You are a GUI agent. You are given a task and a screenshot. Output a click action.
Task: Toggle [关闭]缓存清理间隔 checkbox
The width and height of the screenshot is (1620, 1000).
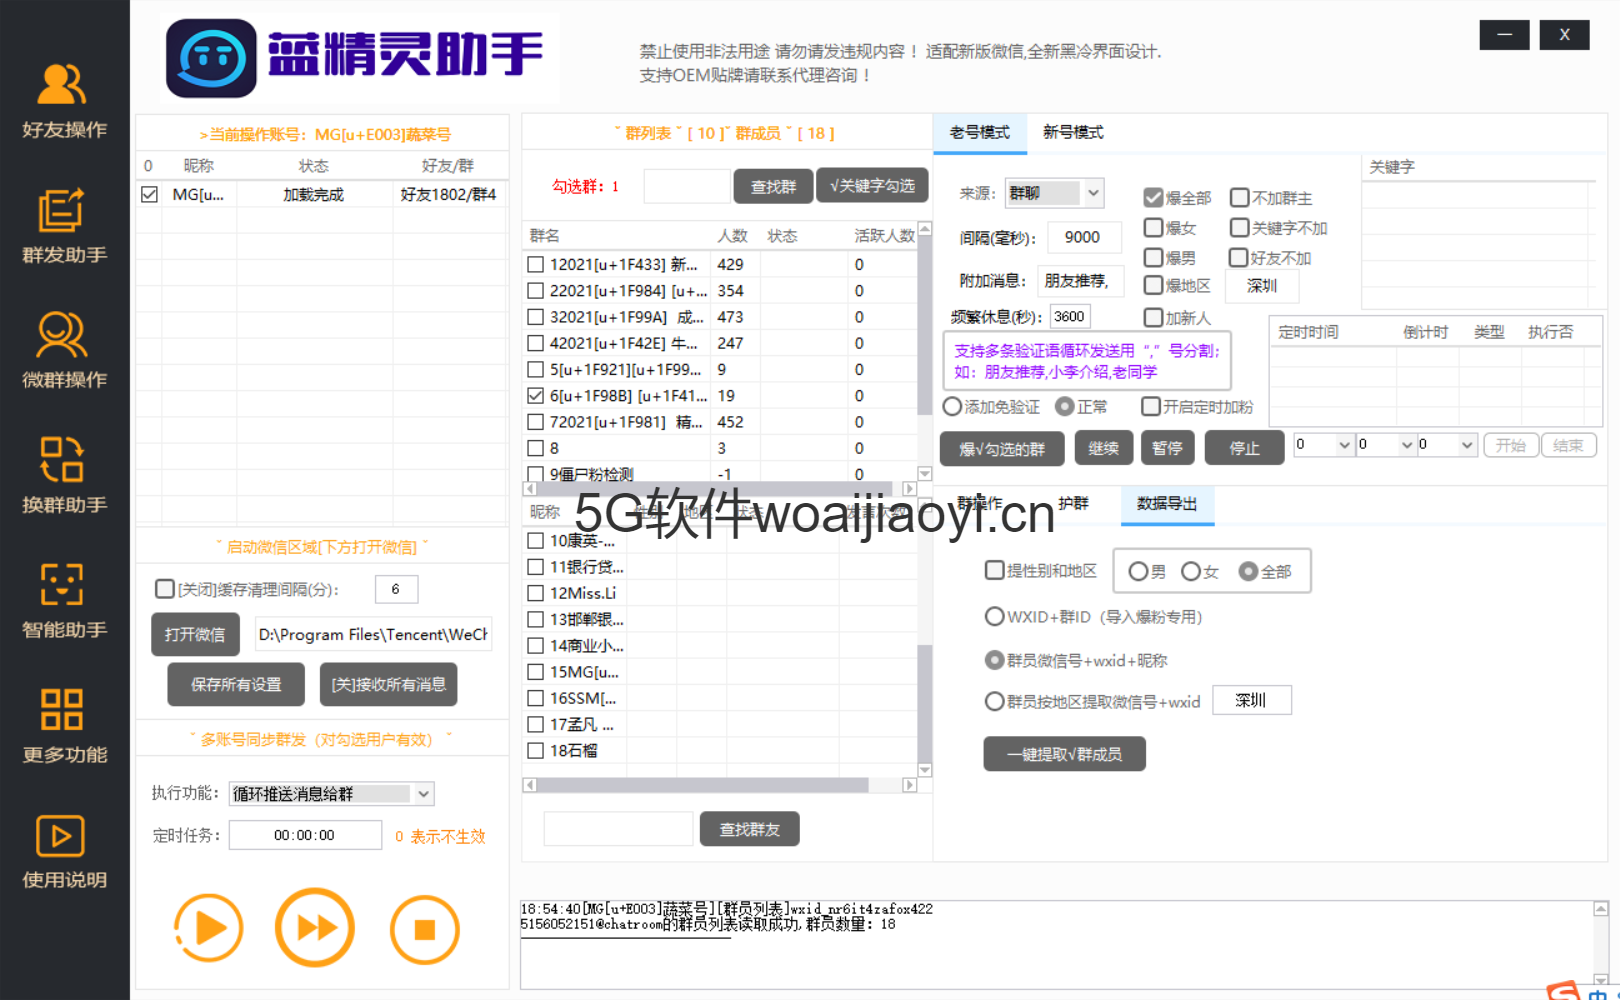pyautogui.click(x=165, y=589)
